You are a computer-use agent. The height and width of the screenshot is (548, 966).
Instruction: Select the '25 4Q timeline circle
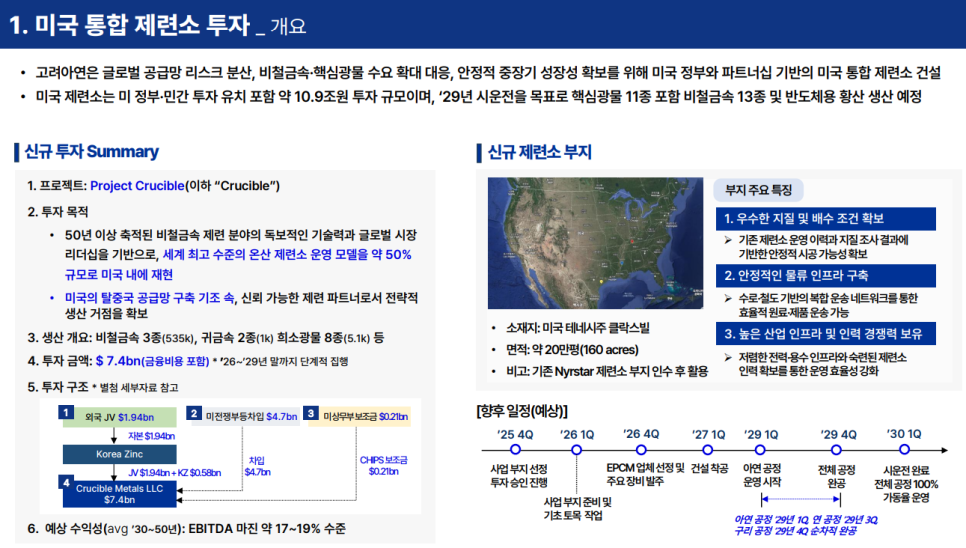515,451
